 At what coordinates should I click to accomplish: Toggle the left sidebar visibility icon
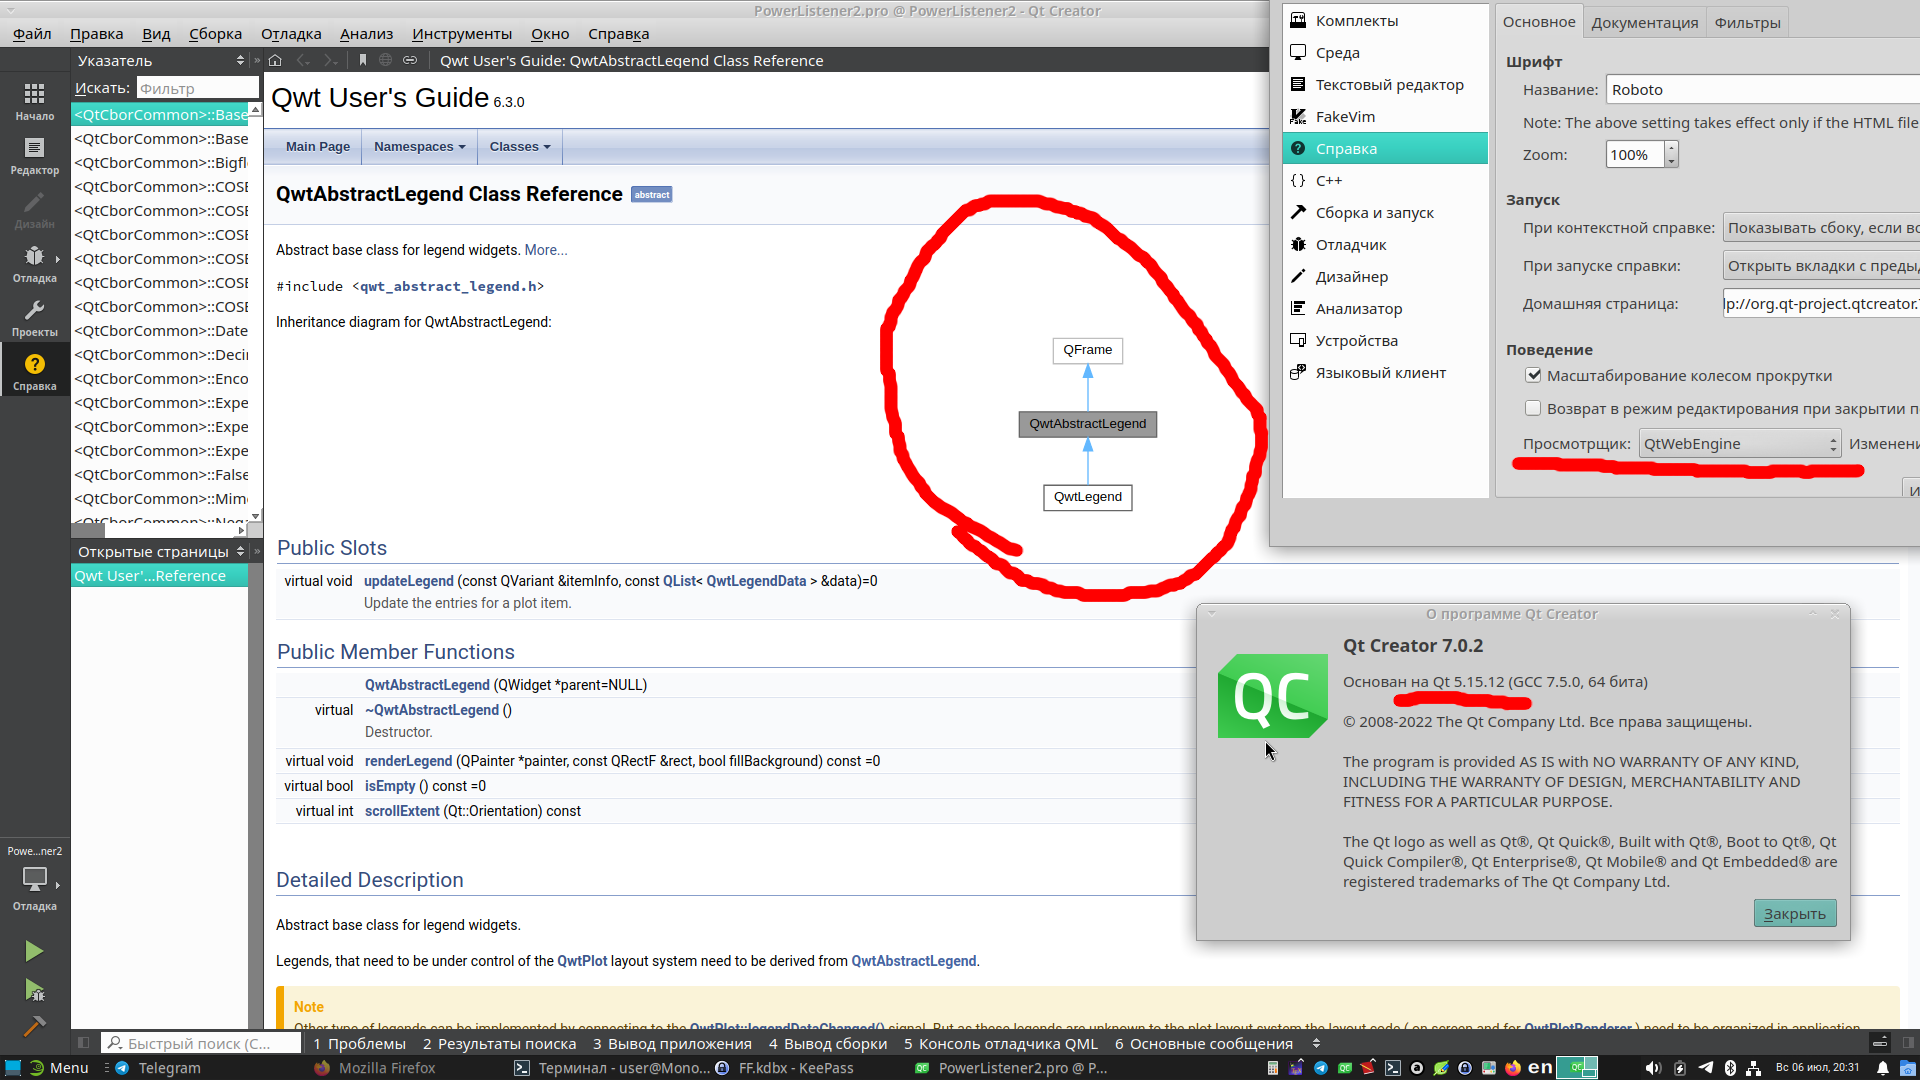point(84,1043)
